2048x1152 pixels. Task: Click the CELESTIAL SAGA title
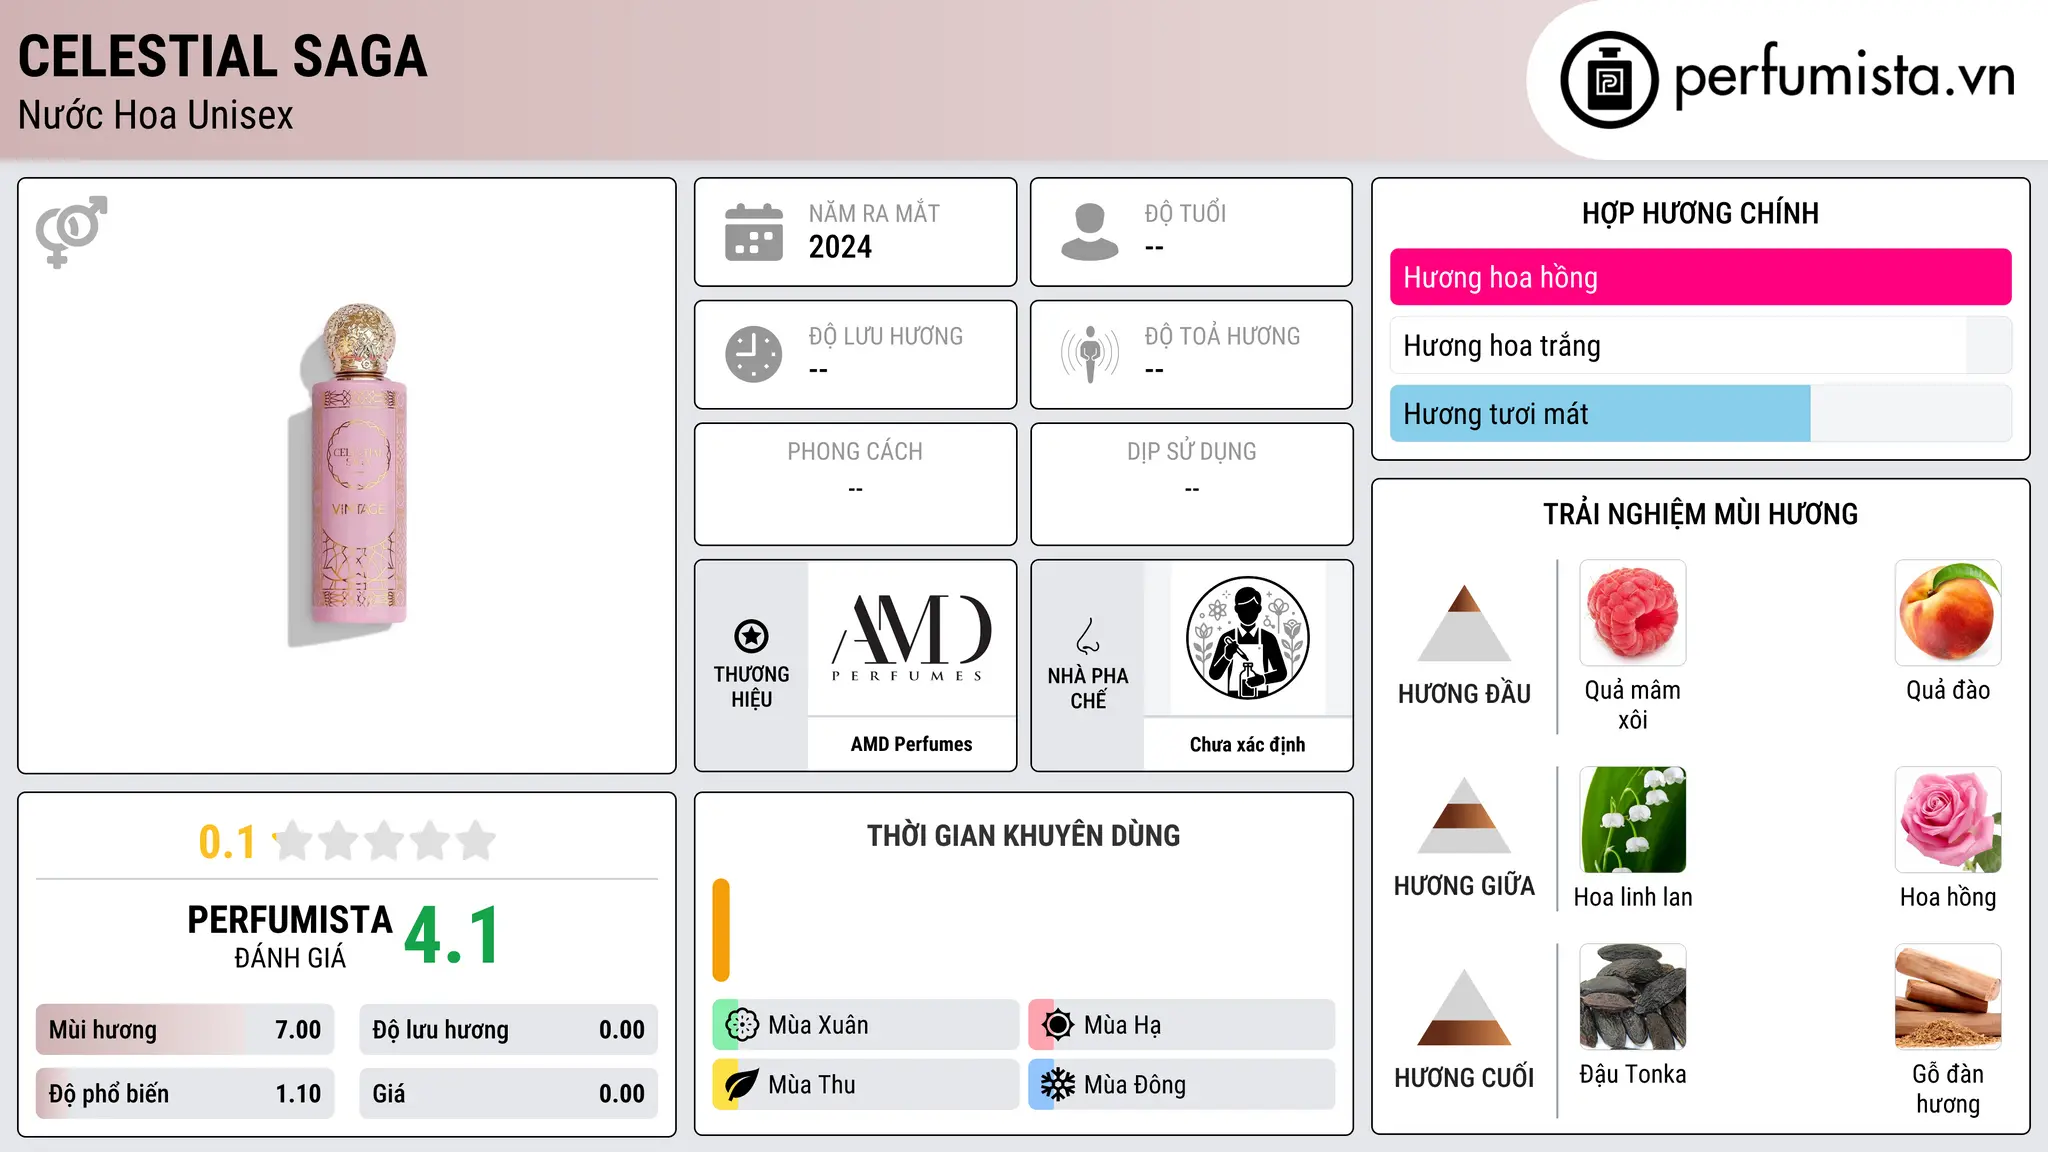click(223, 56)
